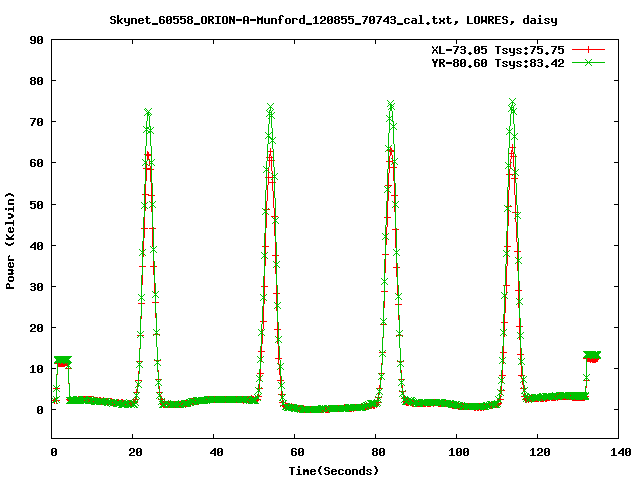
Task: Click the 10 tick label on Power axis
Action: [36, 369]
